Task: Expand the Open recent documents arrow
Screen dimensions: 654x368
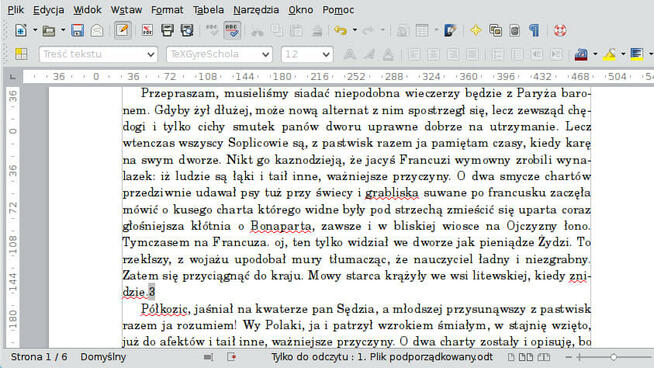Action: pos(63,30)
